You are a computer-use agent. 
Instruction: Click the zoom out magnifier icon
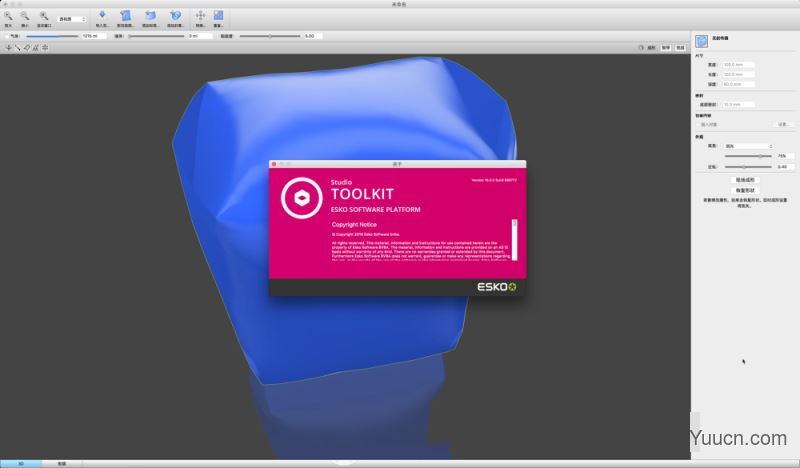point(24,16)
